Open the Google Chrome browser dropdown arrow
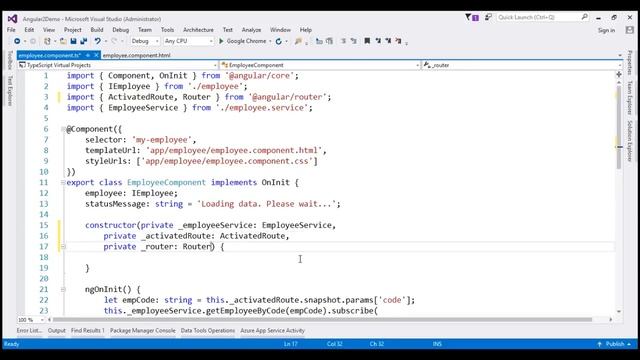Image resolution: width=640 pixels, height=360 pixels. (x=270, y=41)
